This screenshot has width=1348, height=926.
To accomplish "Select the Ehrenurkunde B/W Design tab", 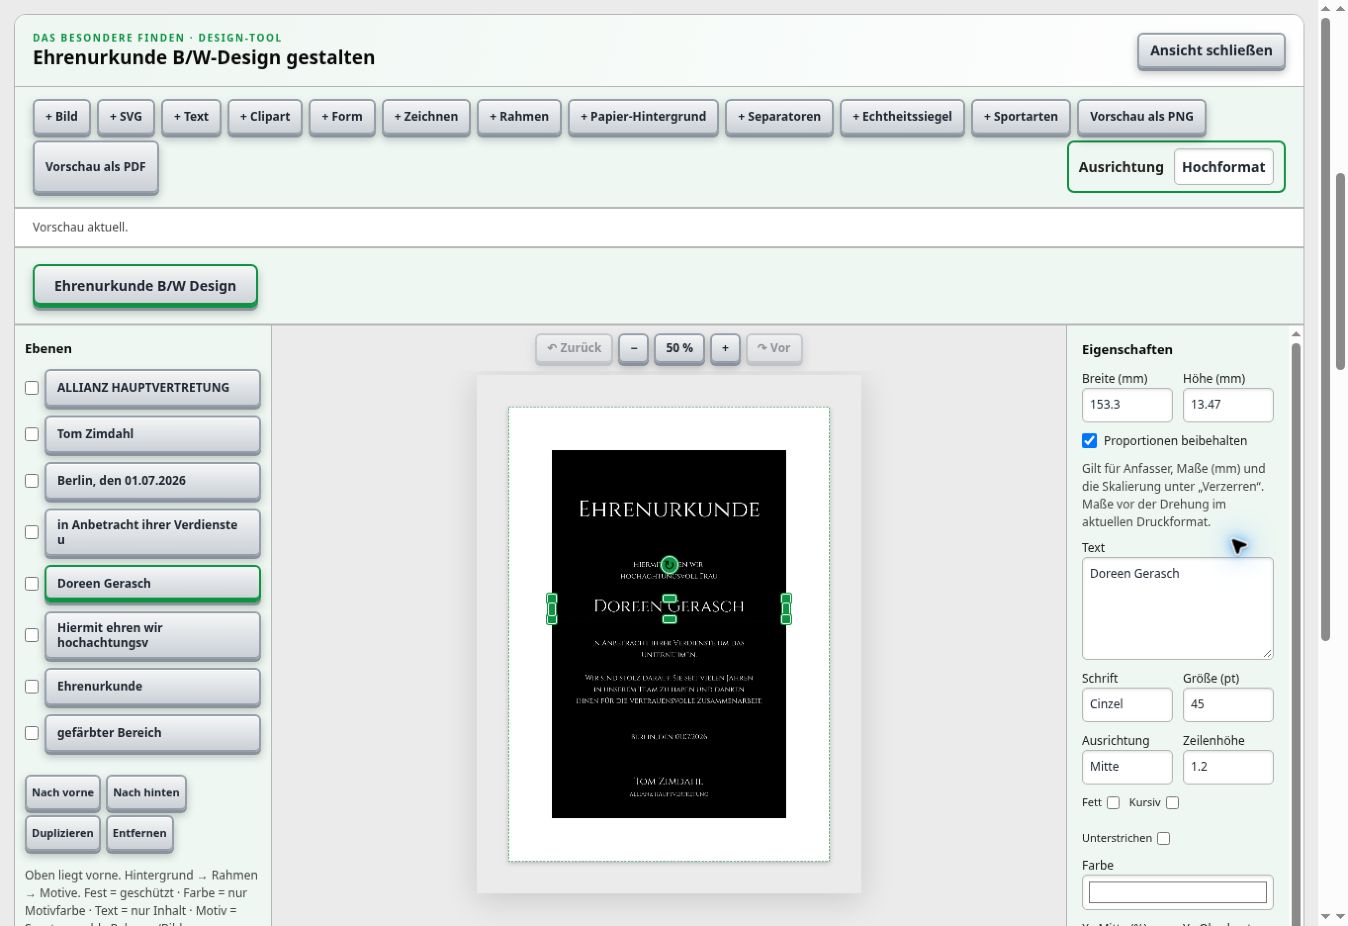I will click(x=145, y=286).
